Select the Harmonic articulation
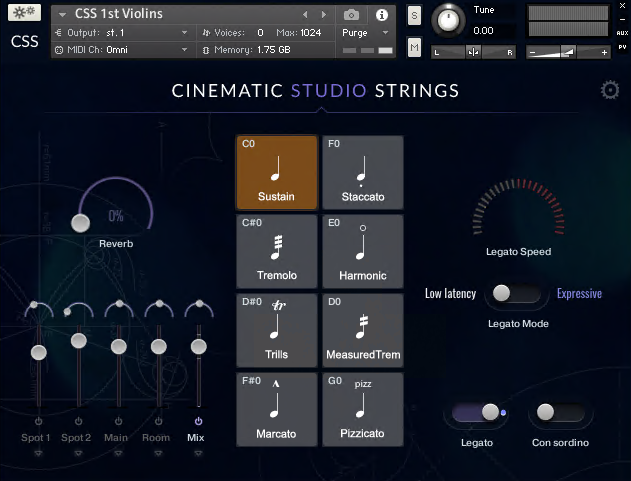 363,251
